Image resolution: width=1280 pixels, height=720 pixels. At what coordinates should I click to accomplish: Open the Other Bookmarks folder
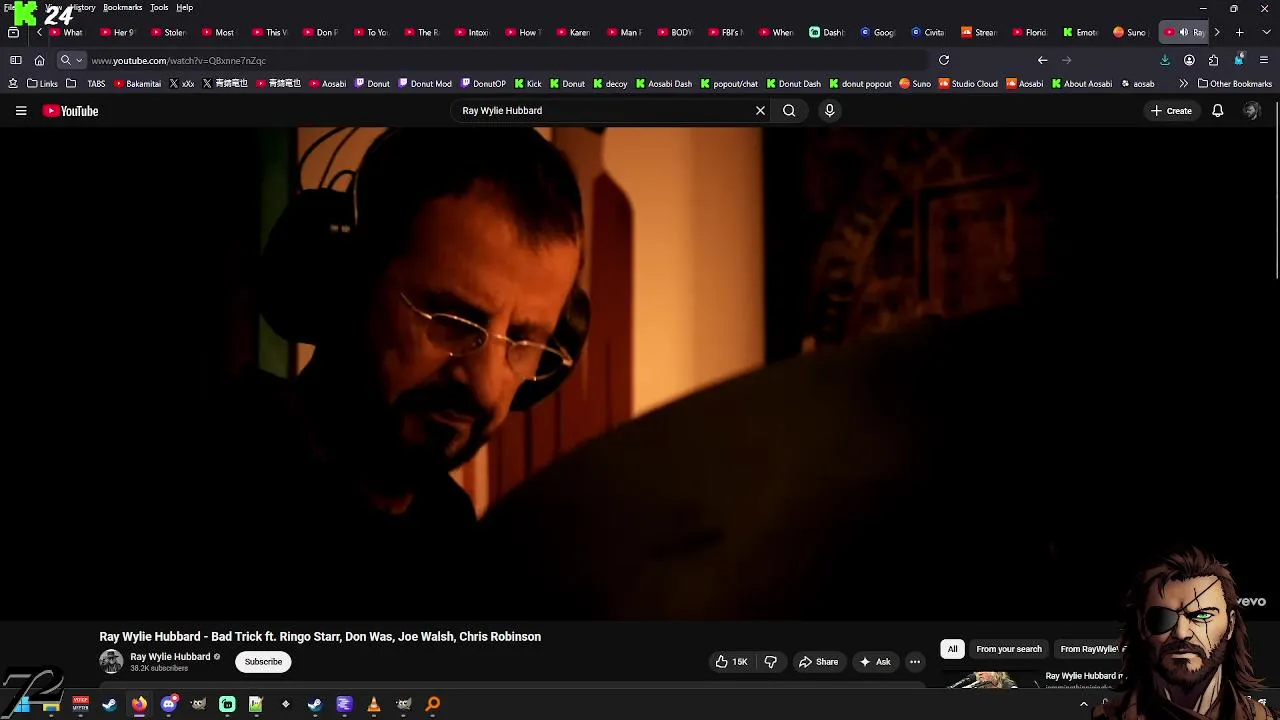[1235, 84]
